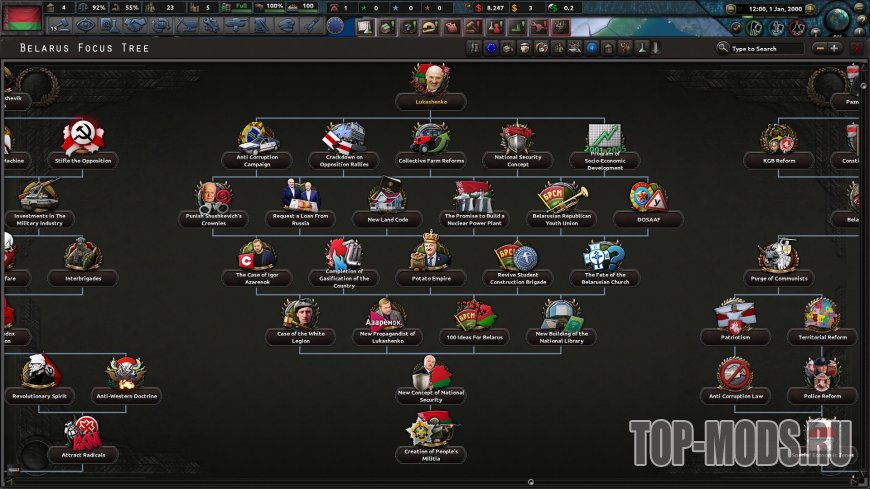This screenshot has height=489, width=870.
Task: Select the Lukashenko focus portrait
Action: click(432, 80)
